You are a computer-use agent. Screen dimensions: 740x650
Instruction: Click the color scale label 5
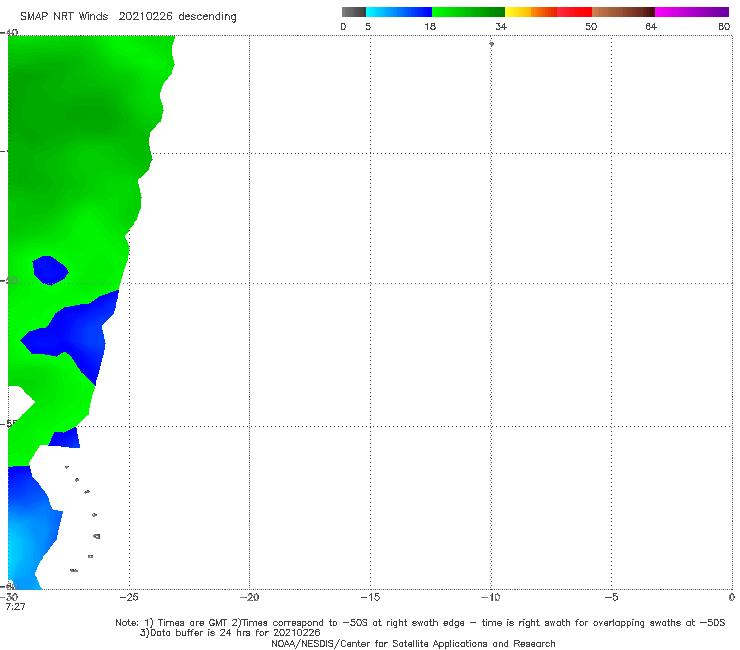(x=368, y=27)
